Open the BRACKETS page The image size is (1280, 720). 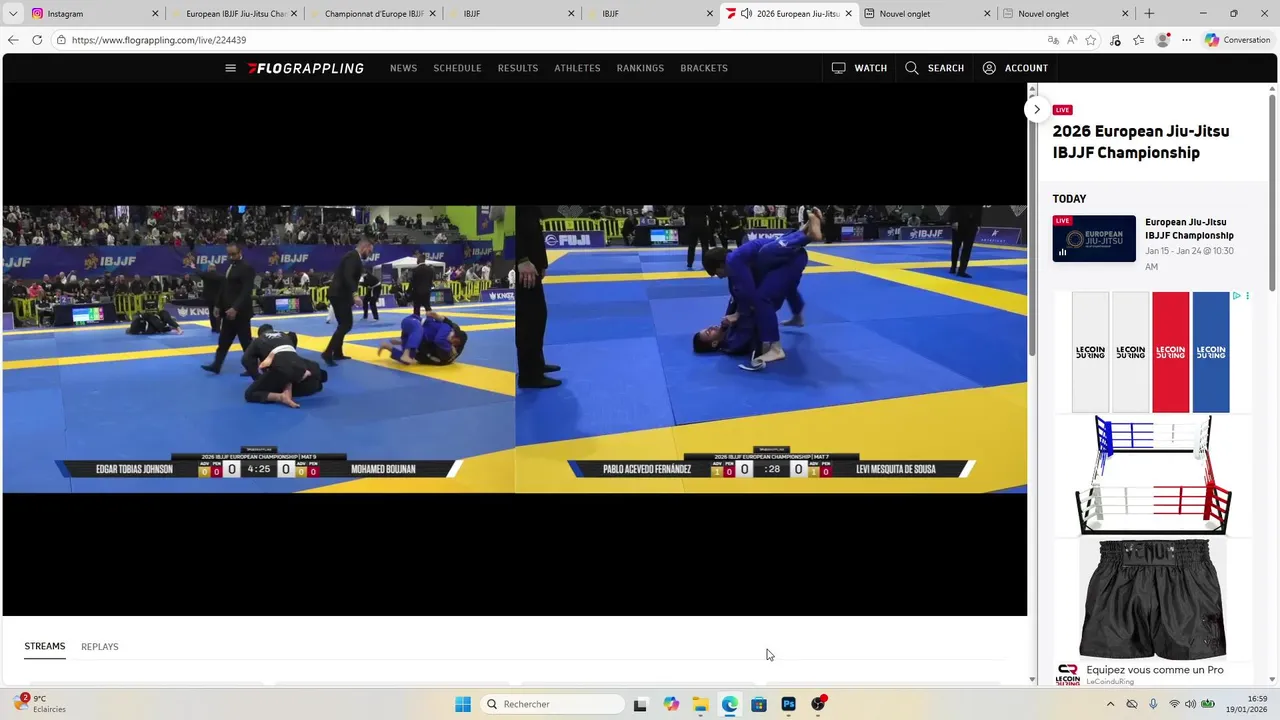(704, 68)
